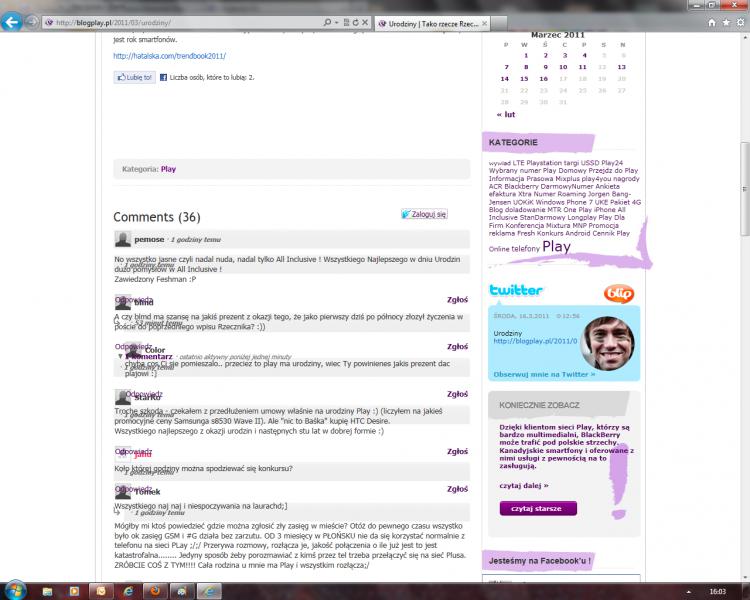
Task: Go to previous month via « lut
Action: [506, 115]
